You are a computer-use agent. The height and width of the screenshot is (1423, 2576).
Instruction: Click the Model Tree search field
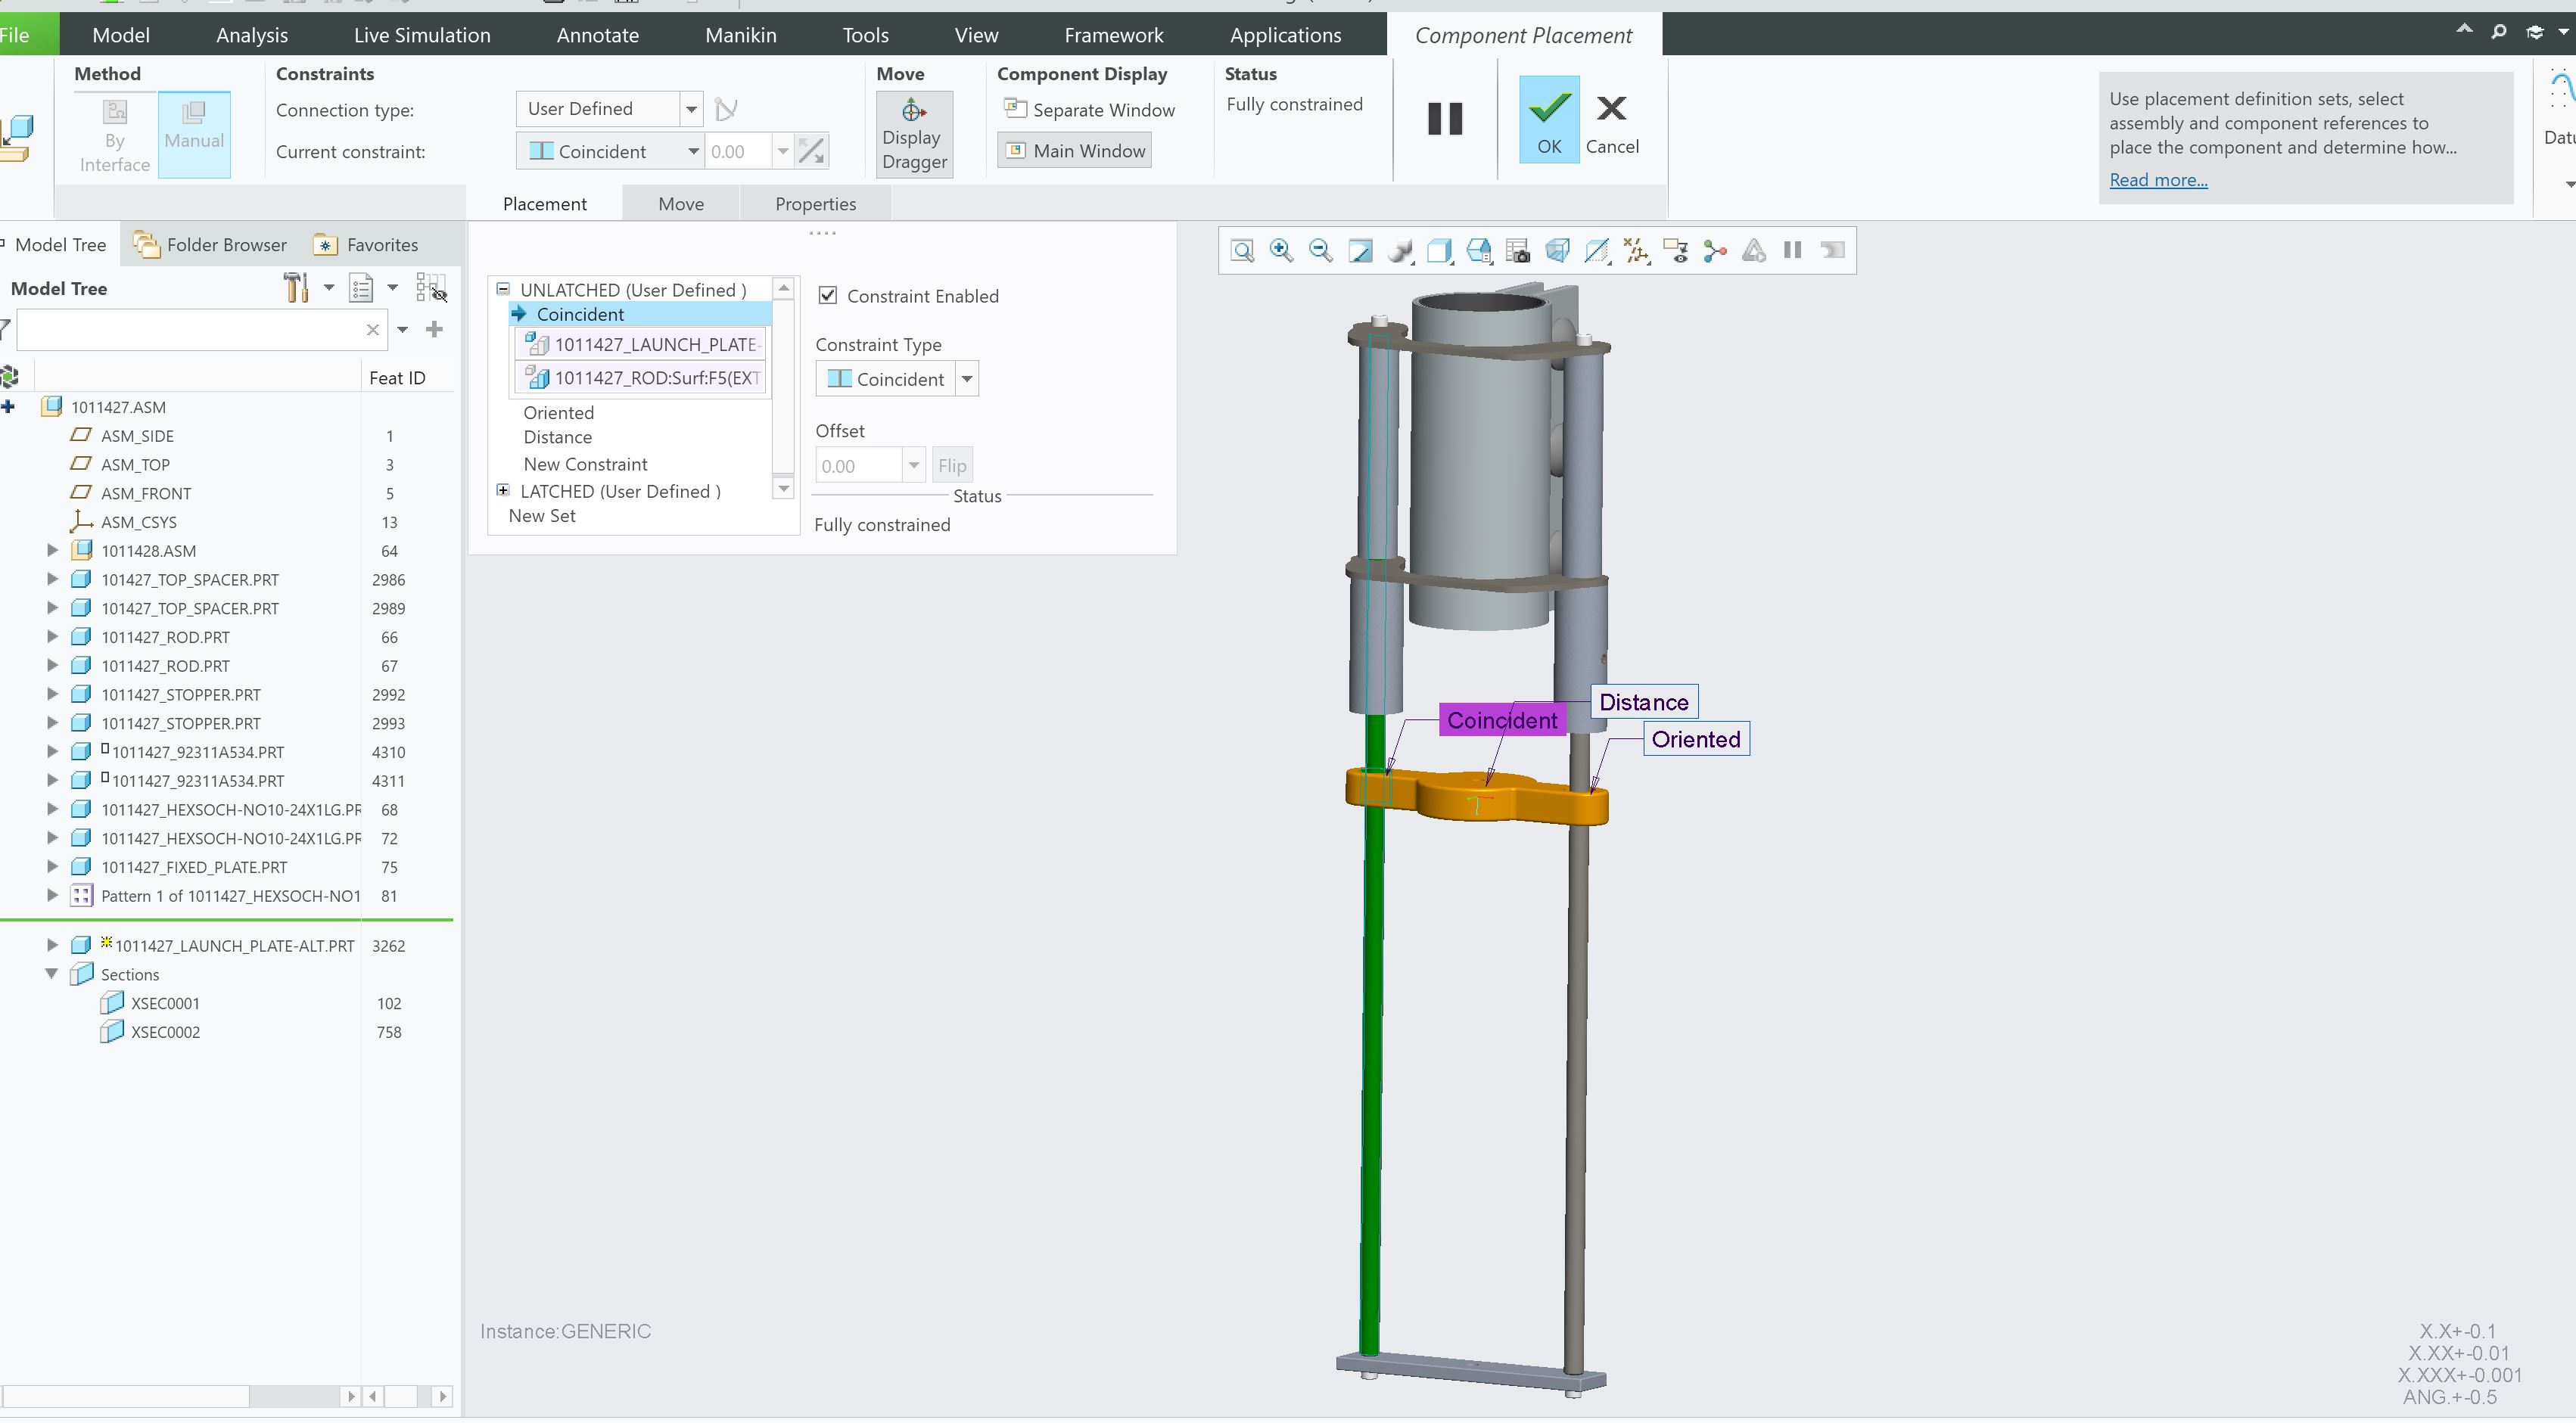coord(190,330)
